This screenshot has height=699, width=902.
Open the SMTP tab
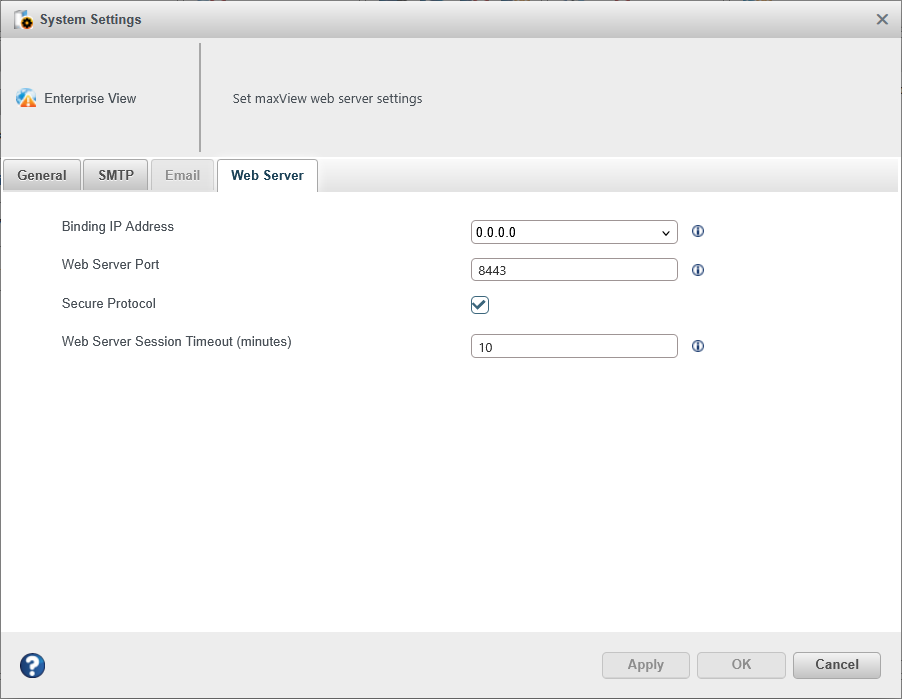point(116,175)
